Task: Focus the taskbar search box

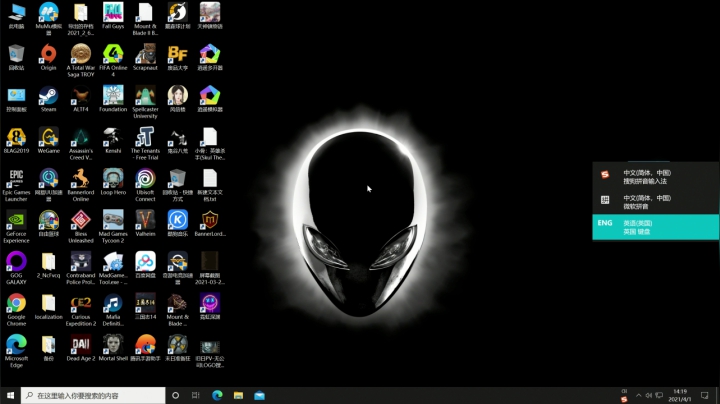Action: point(93,395)
